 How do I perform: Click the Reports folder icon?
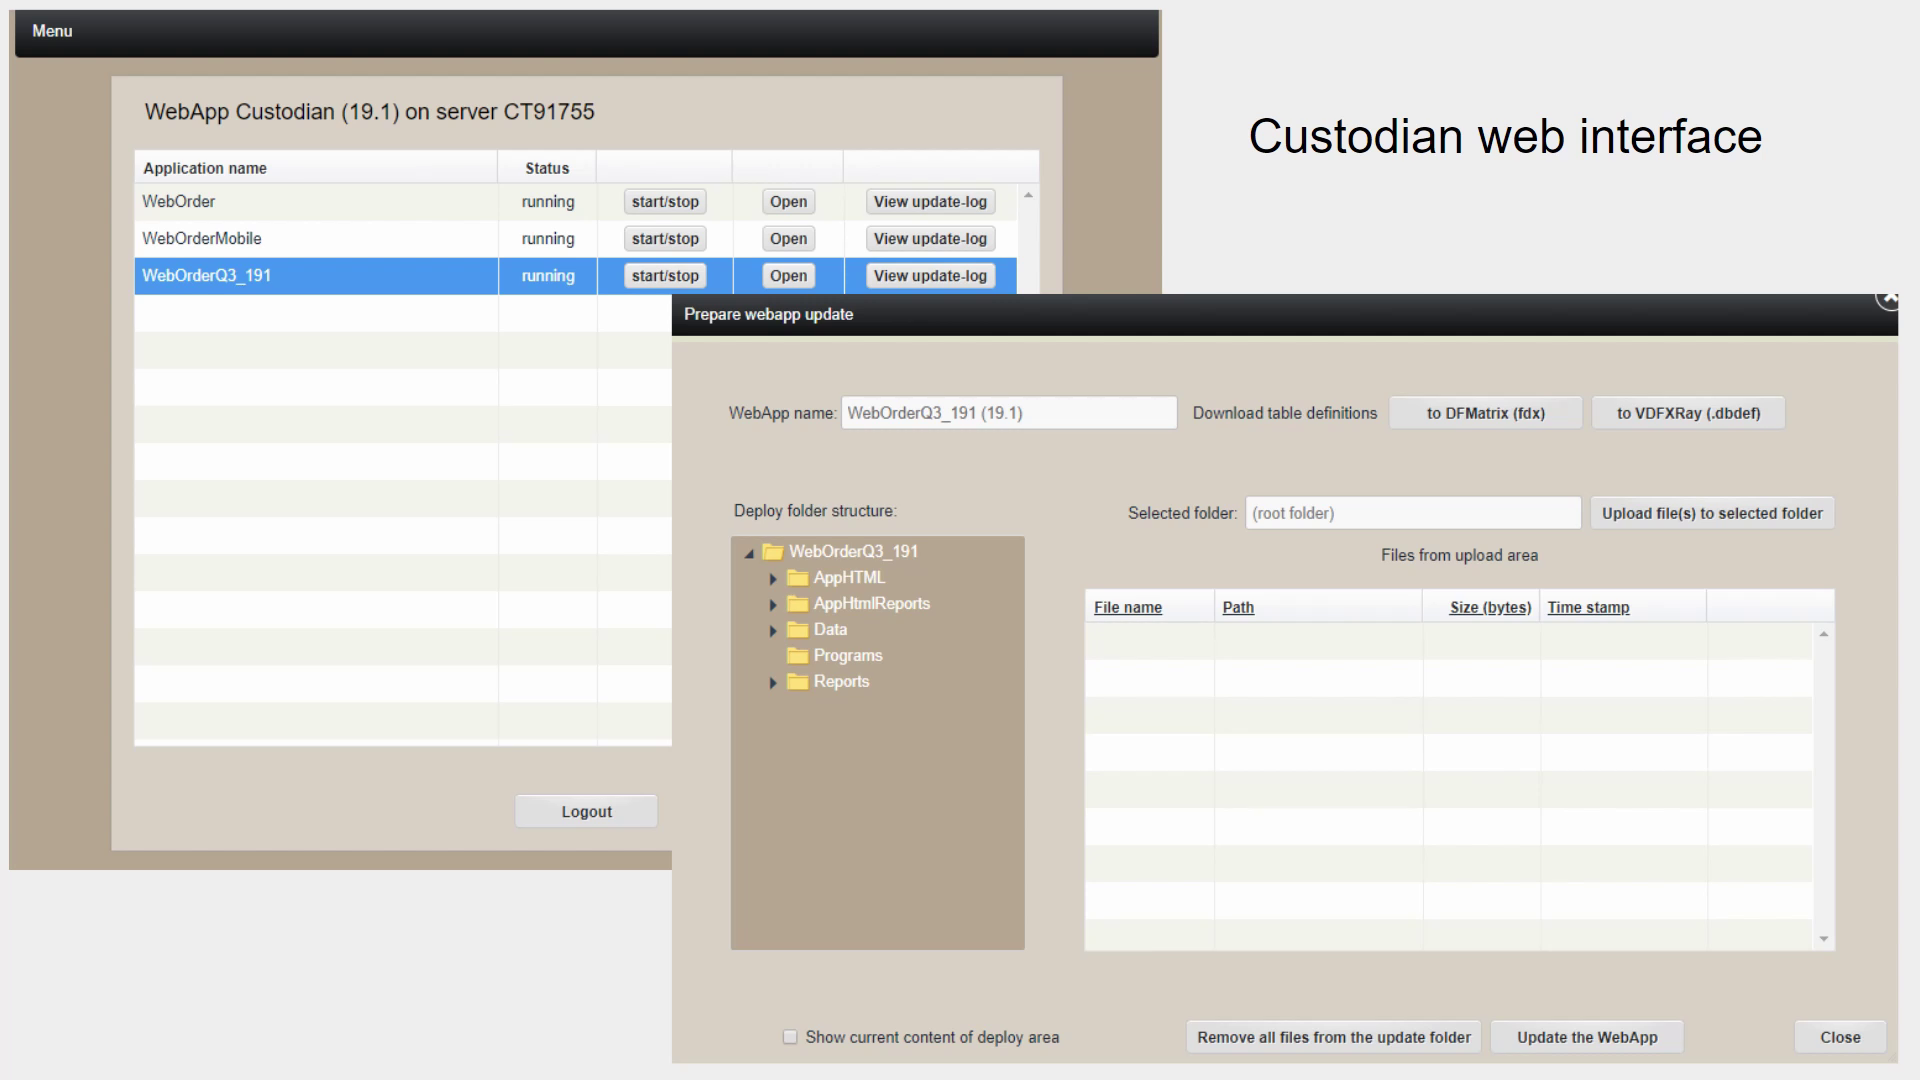tap(797, 682)
